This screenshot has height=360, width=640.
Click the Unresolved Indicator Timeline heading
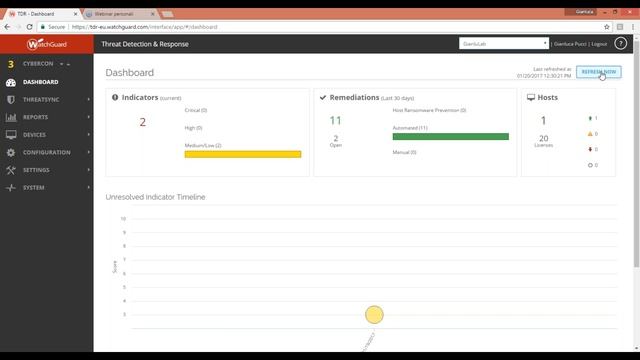point(156,197)
